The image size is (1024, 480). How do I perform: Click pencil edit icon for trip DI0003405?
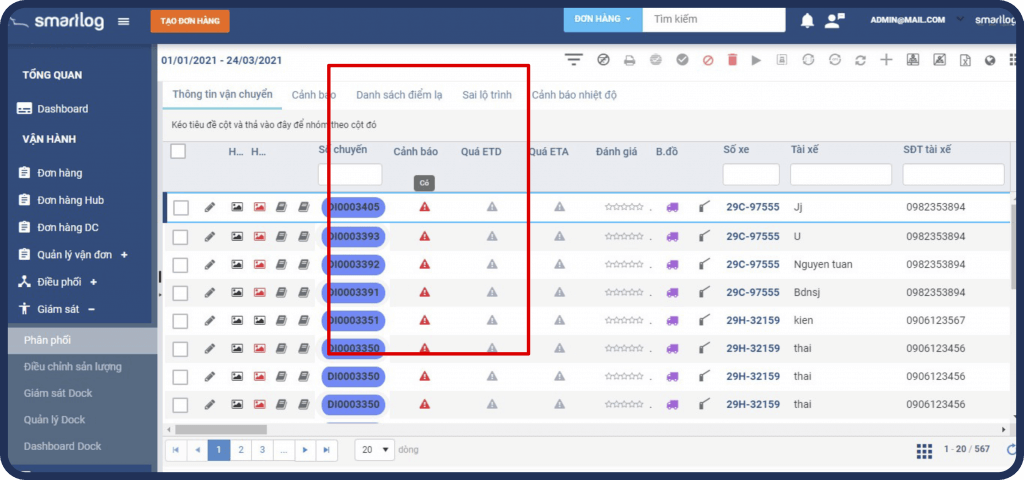209,208
